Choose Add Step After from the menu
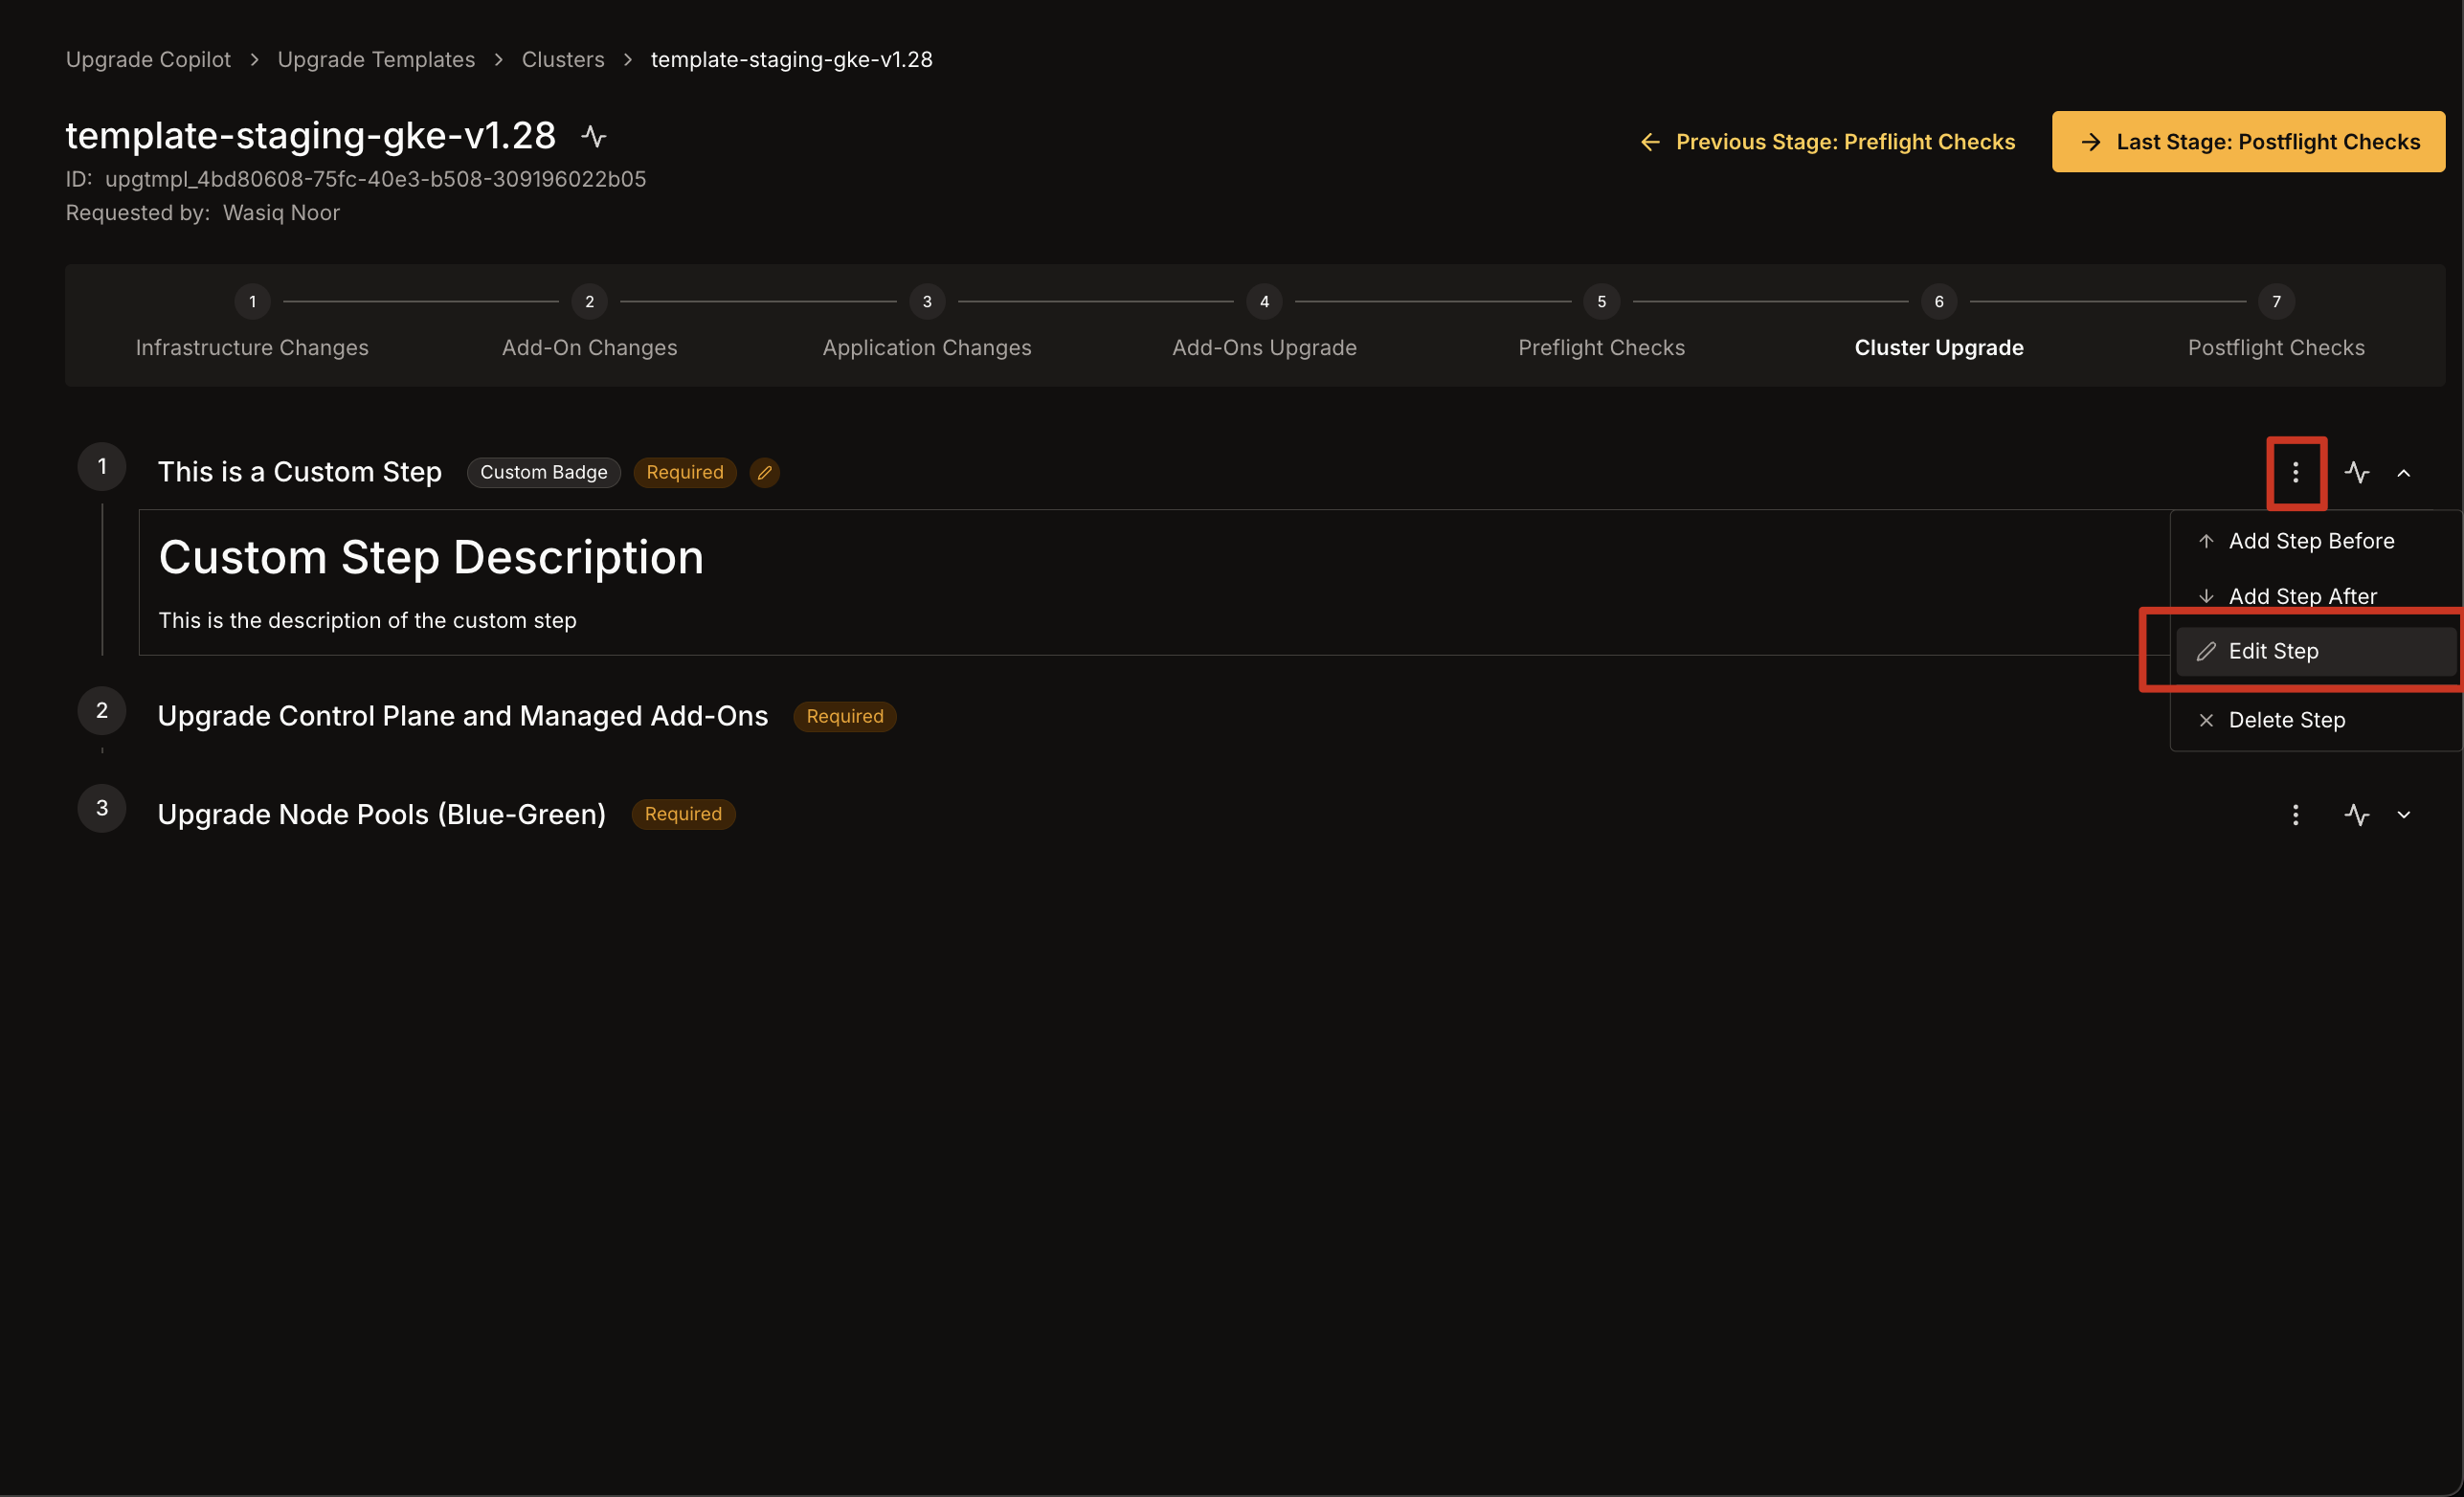Image resolution: width=2464 pixels, height=1497 pixels. pos(2302,595)
